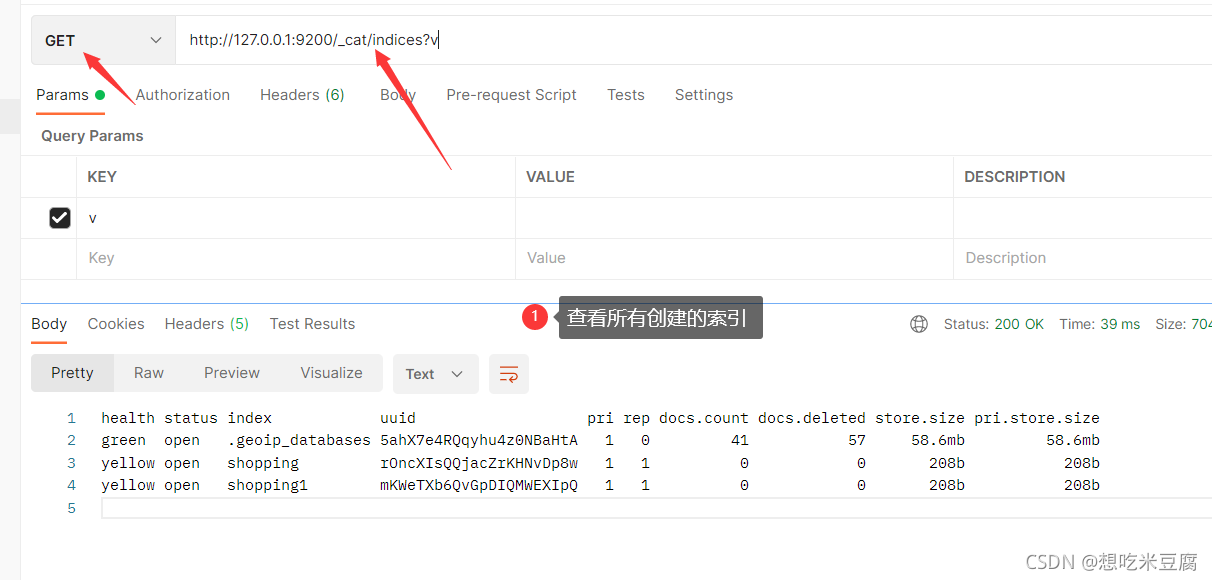Click the empty Value cell for 'v'

(x=735, y=218)
